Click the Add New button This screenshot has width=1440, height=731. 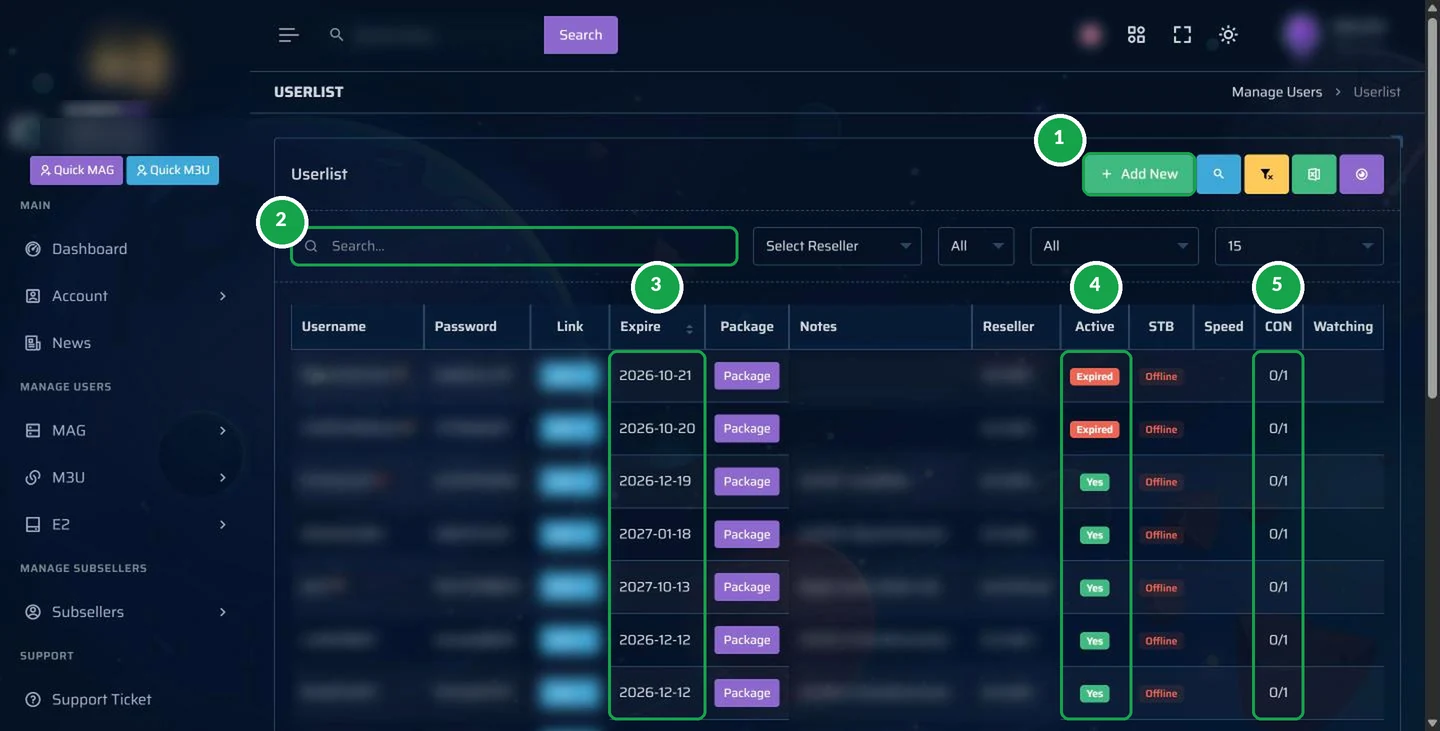[1139, 174]
